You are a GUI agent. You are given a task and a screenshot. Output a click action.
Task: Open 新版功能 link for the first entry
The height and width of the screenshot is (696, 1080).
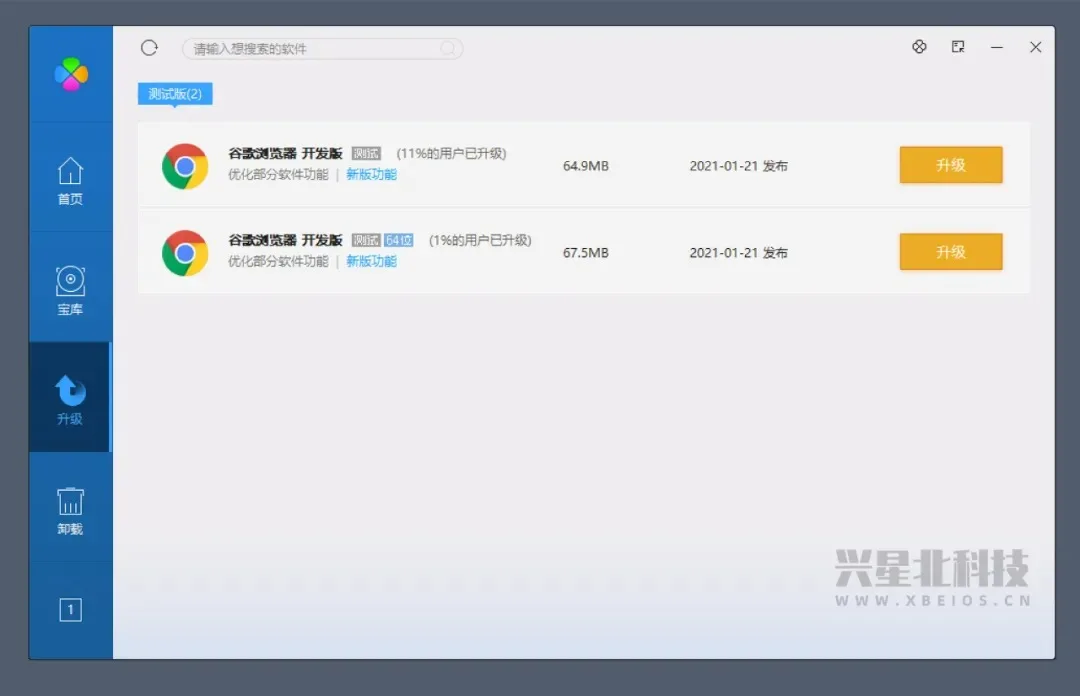pyautogui.click(x=371, y=174)
